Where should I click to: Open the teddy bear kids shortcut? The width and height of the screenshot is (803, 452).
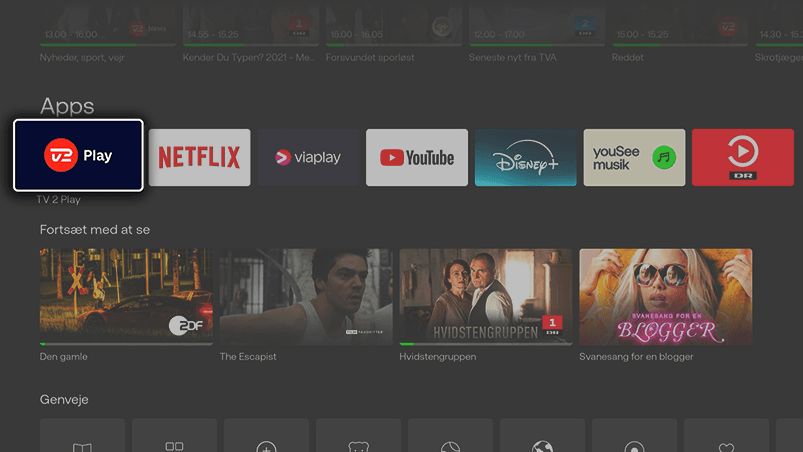tap(358, 436)
